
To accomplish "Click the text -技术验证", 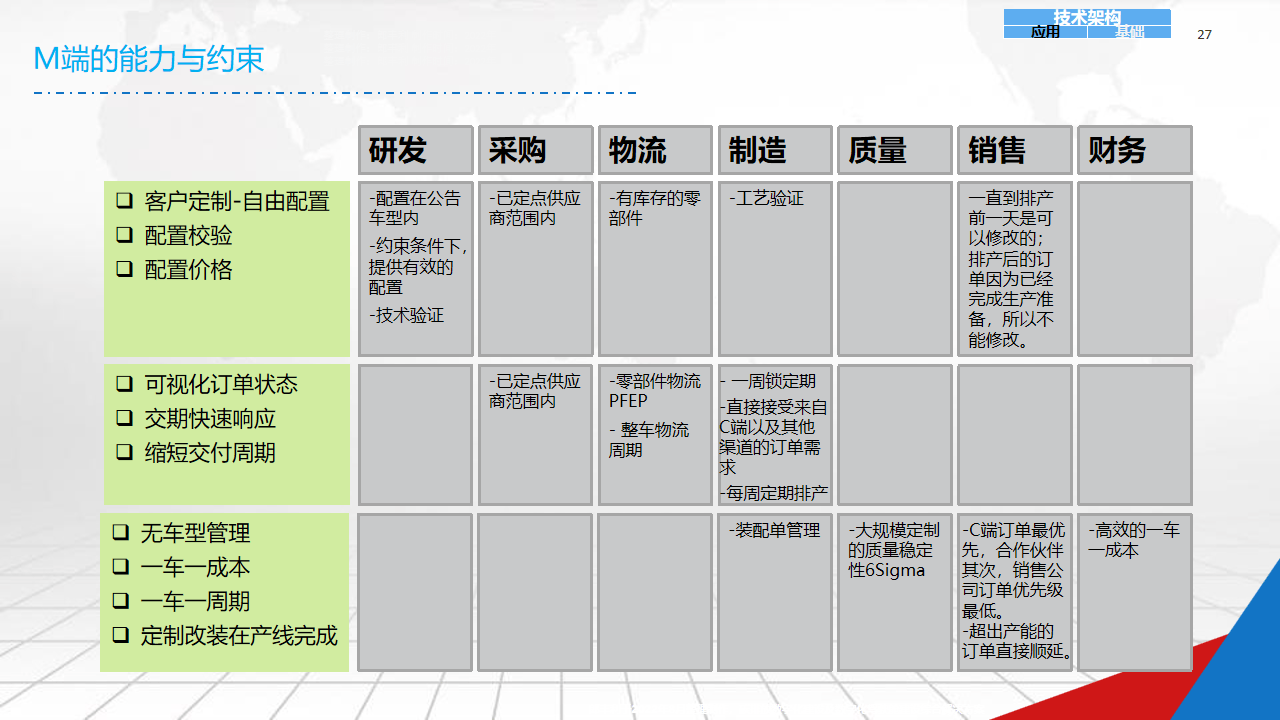I will click(406, 315).
